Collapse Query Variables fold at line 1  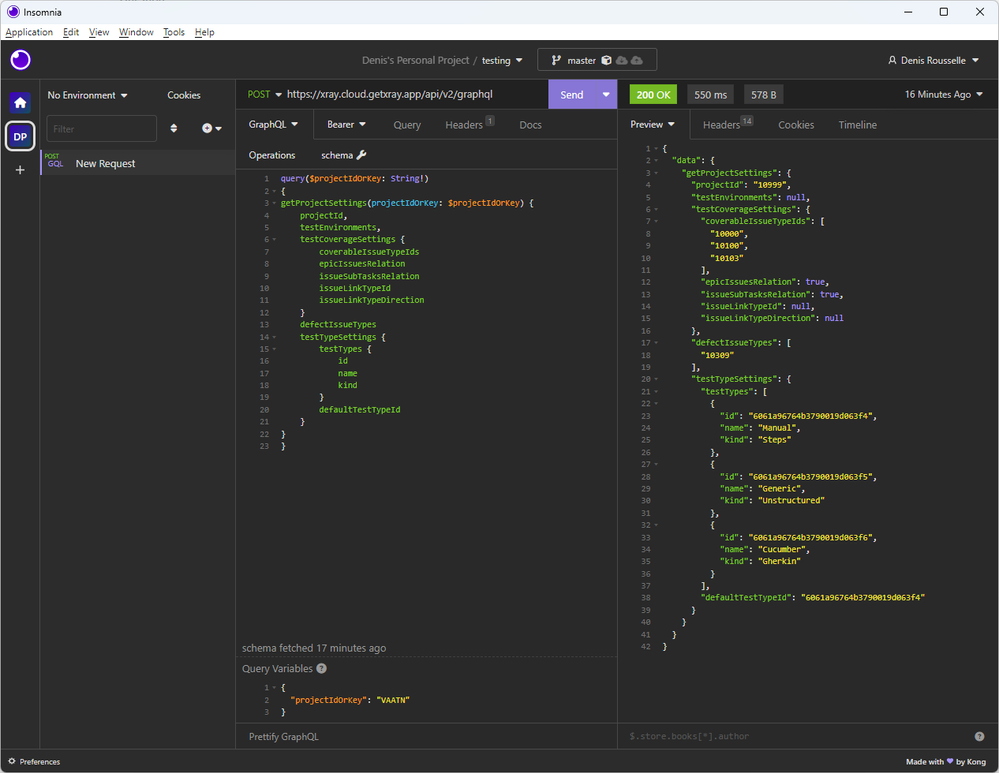click(275, 688)
